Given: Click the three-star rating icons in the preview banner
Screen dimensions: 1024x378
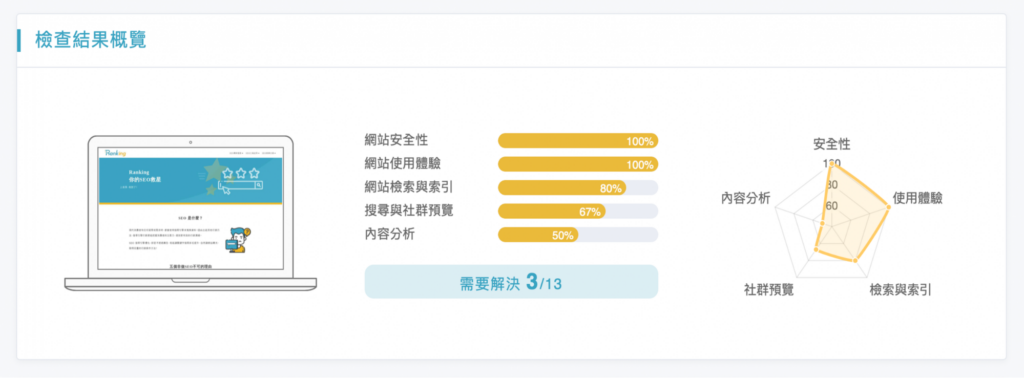Looking at the screenshot, I should click(241, 173).
